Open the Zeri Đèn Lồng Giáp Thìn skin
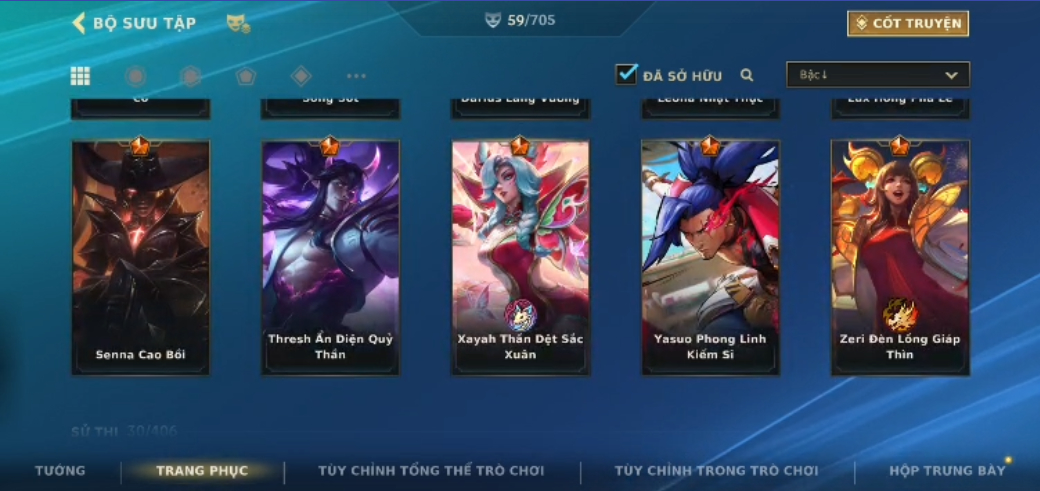This screenshot has width=1040, height=491. coord(900,257)
